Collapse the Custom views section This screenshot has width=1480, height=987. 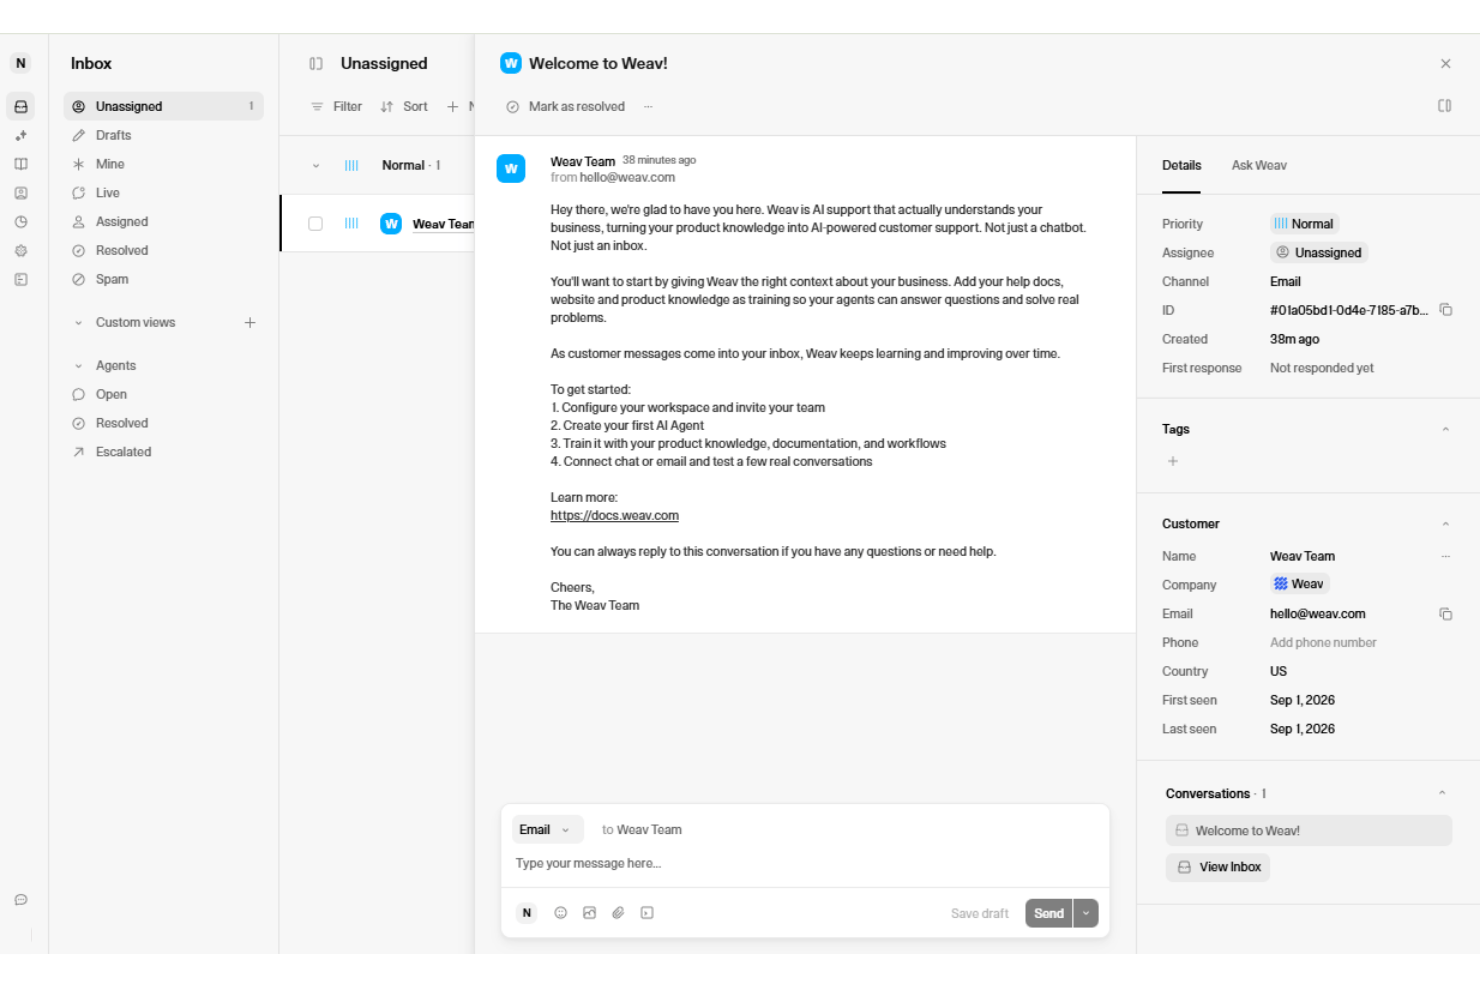click(x=79, y=322)
